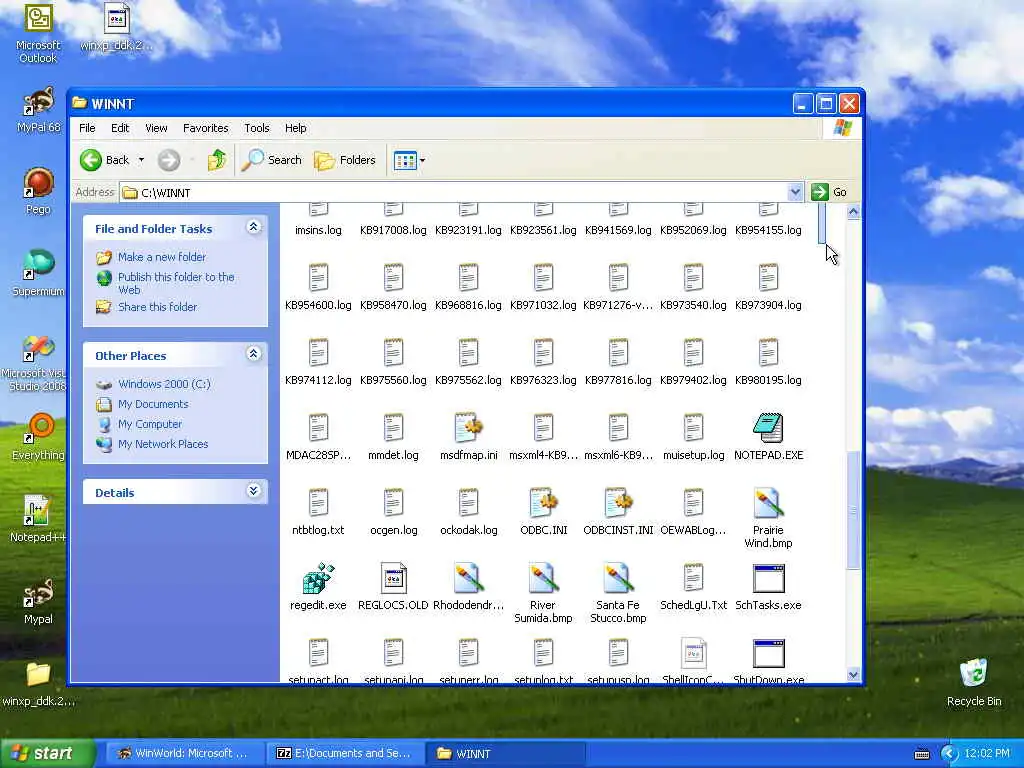This screenshot has width=1024, height=768.
Task: Switch to WinWorld: Microsoft taskbar window
Action: [x=183, y=753]
